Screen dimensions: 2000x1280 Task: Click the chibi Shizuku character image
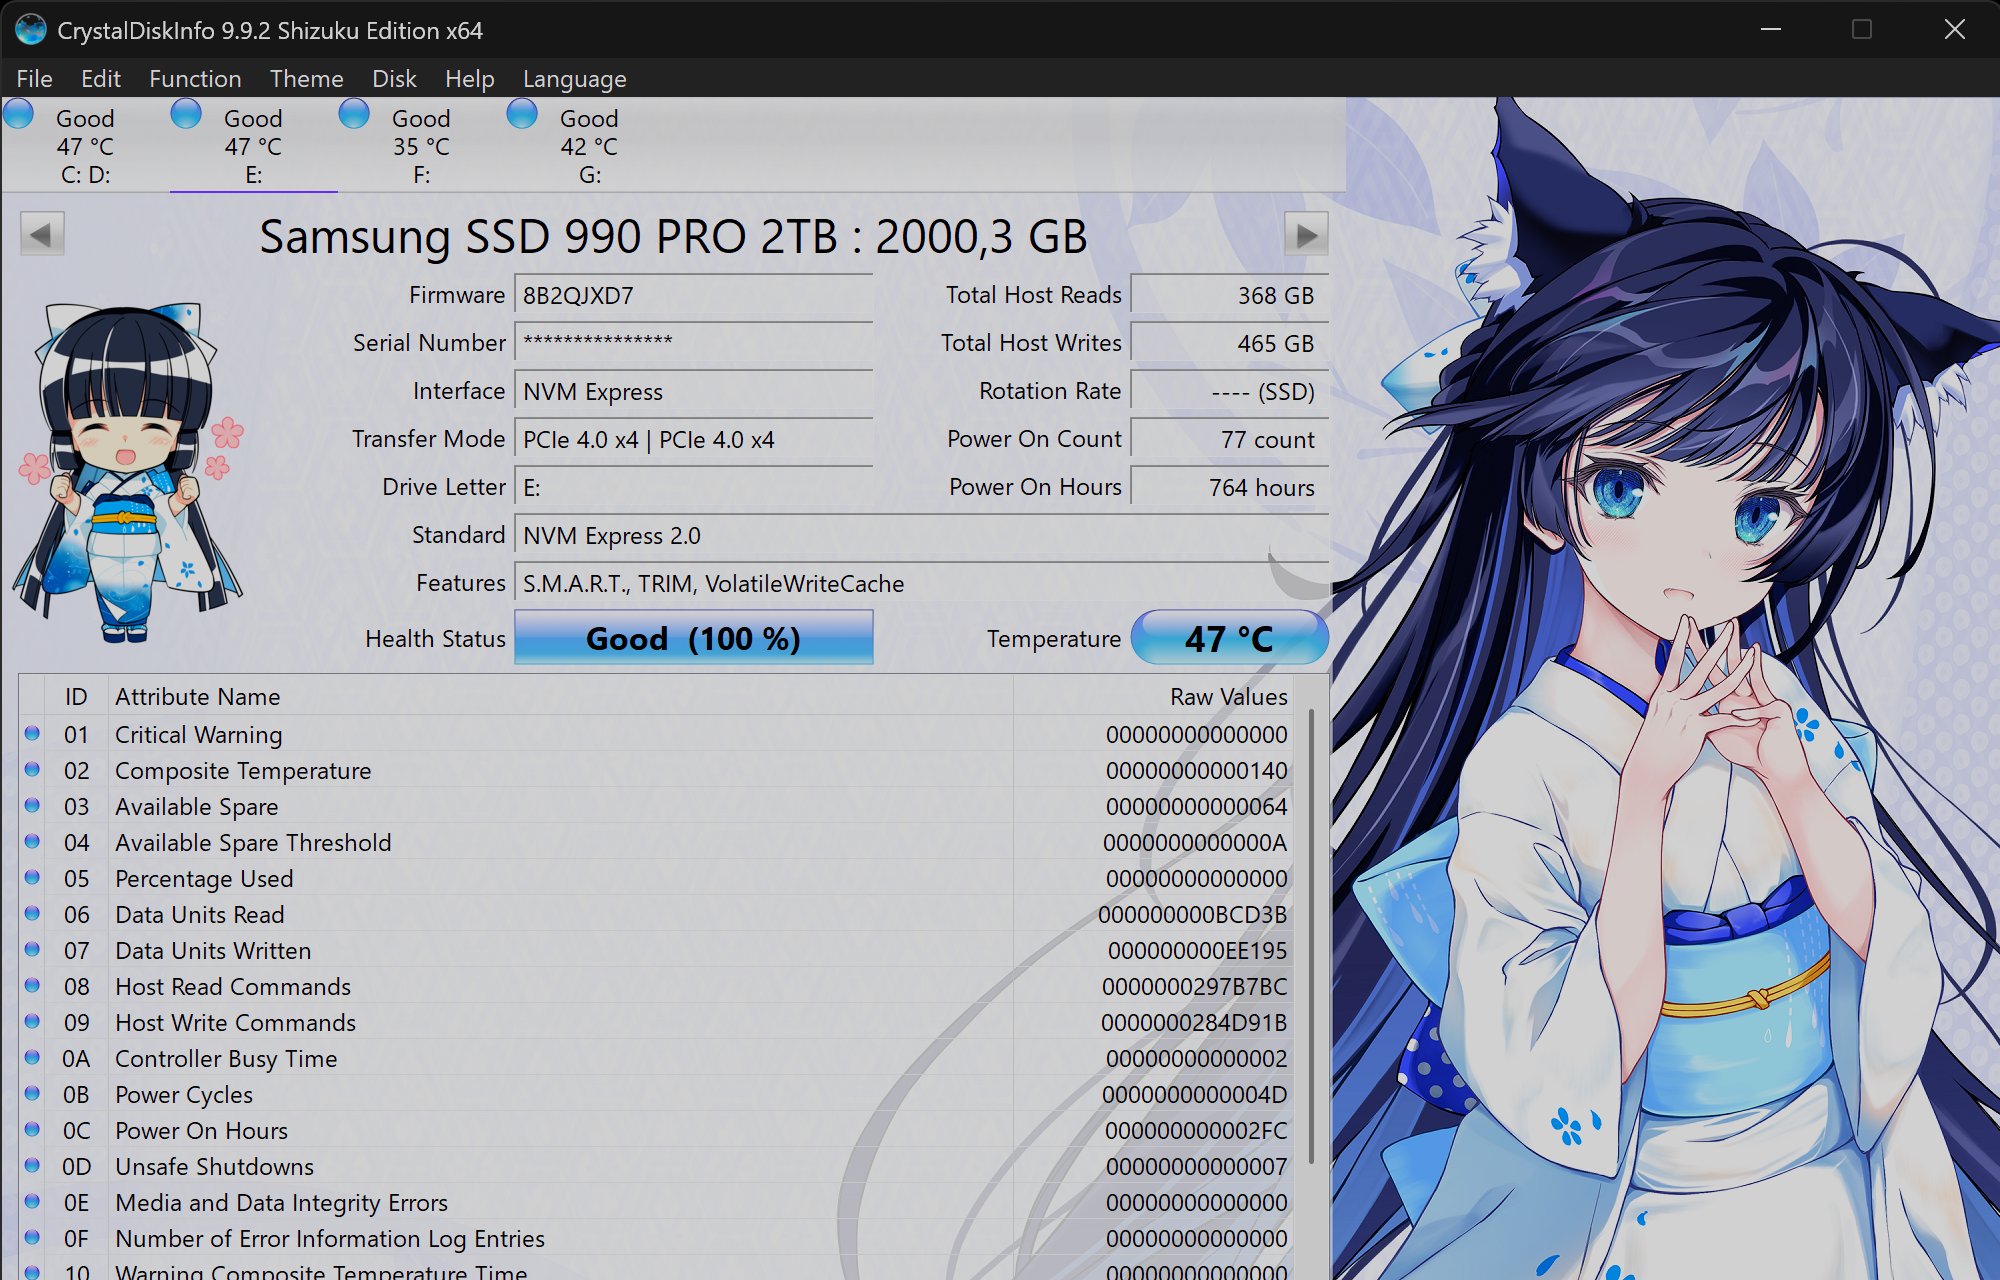[128, 472]
